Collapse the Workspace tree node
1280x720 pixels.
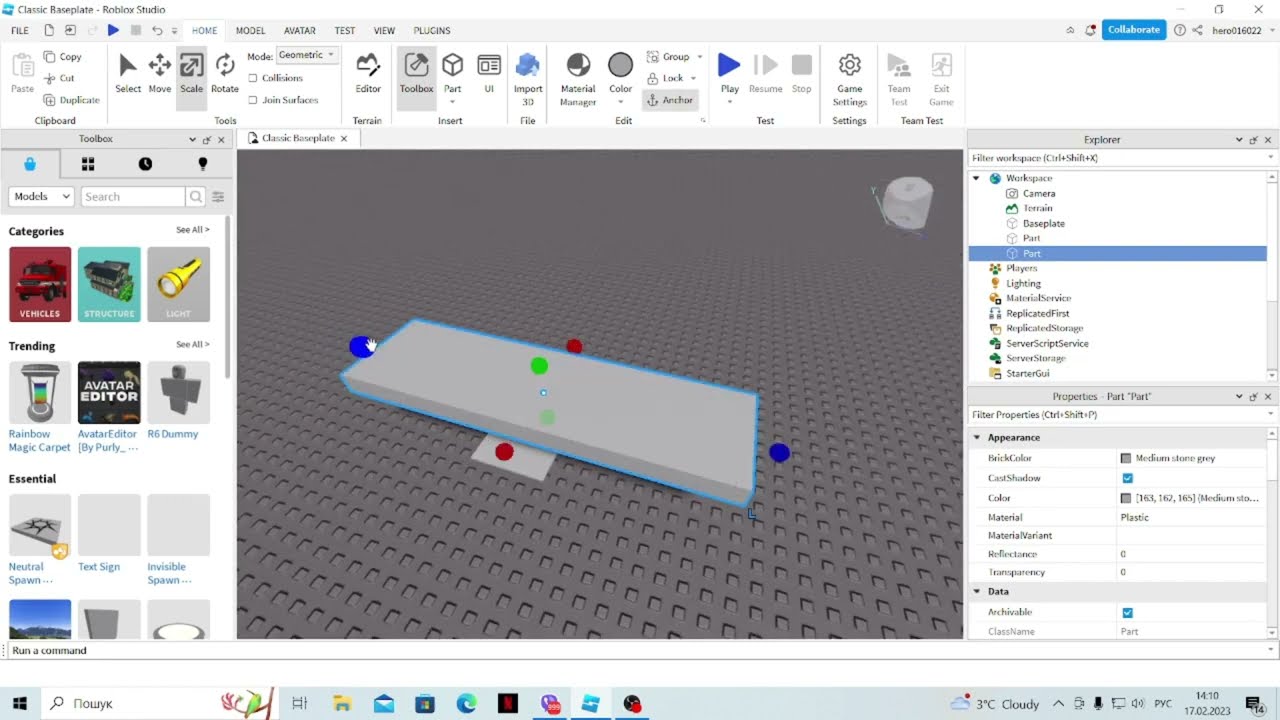click(976, 178)
